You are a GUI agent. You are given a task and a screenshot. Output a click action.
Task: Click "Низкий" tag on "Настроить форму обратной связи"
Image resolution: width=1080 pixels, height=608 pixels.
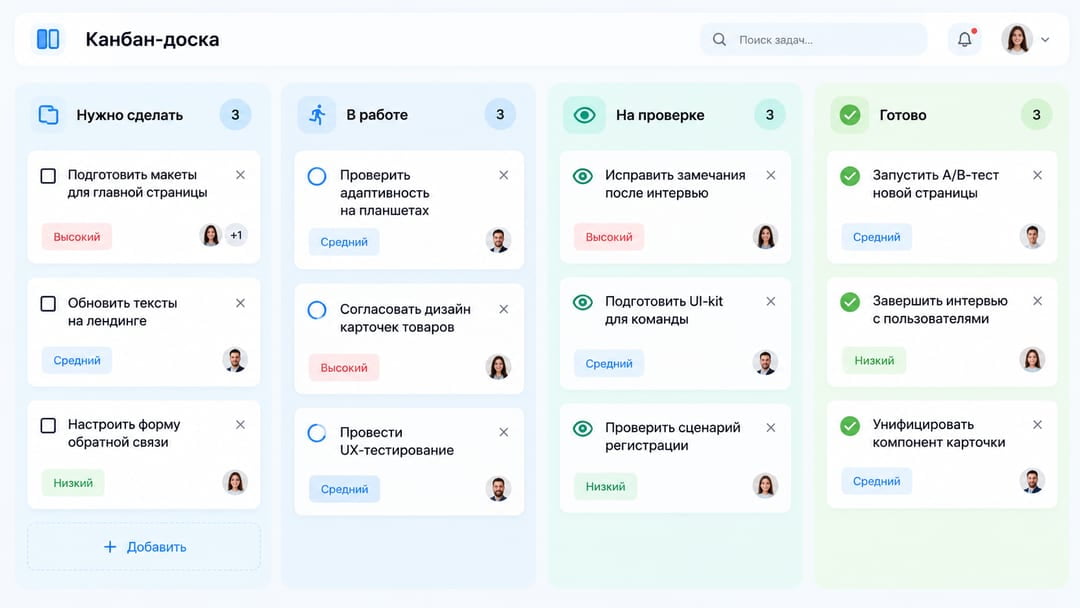coord(73,483)
